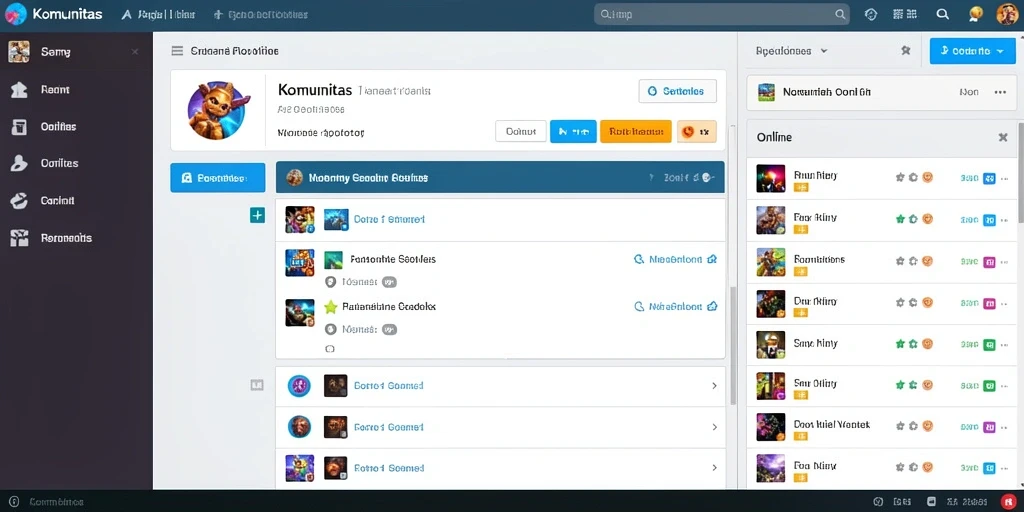This screenshot has width=1024, height=512.
Task: Remove the Semy sidebar item with its X
Action: click(x=135, y=52)
